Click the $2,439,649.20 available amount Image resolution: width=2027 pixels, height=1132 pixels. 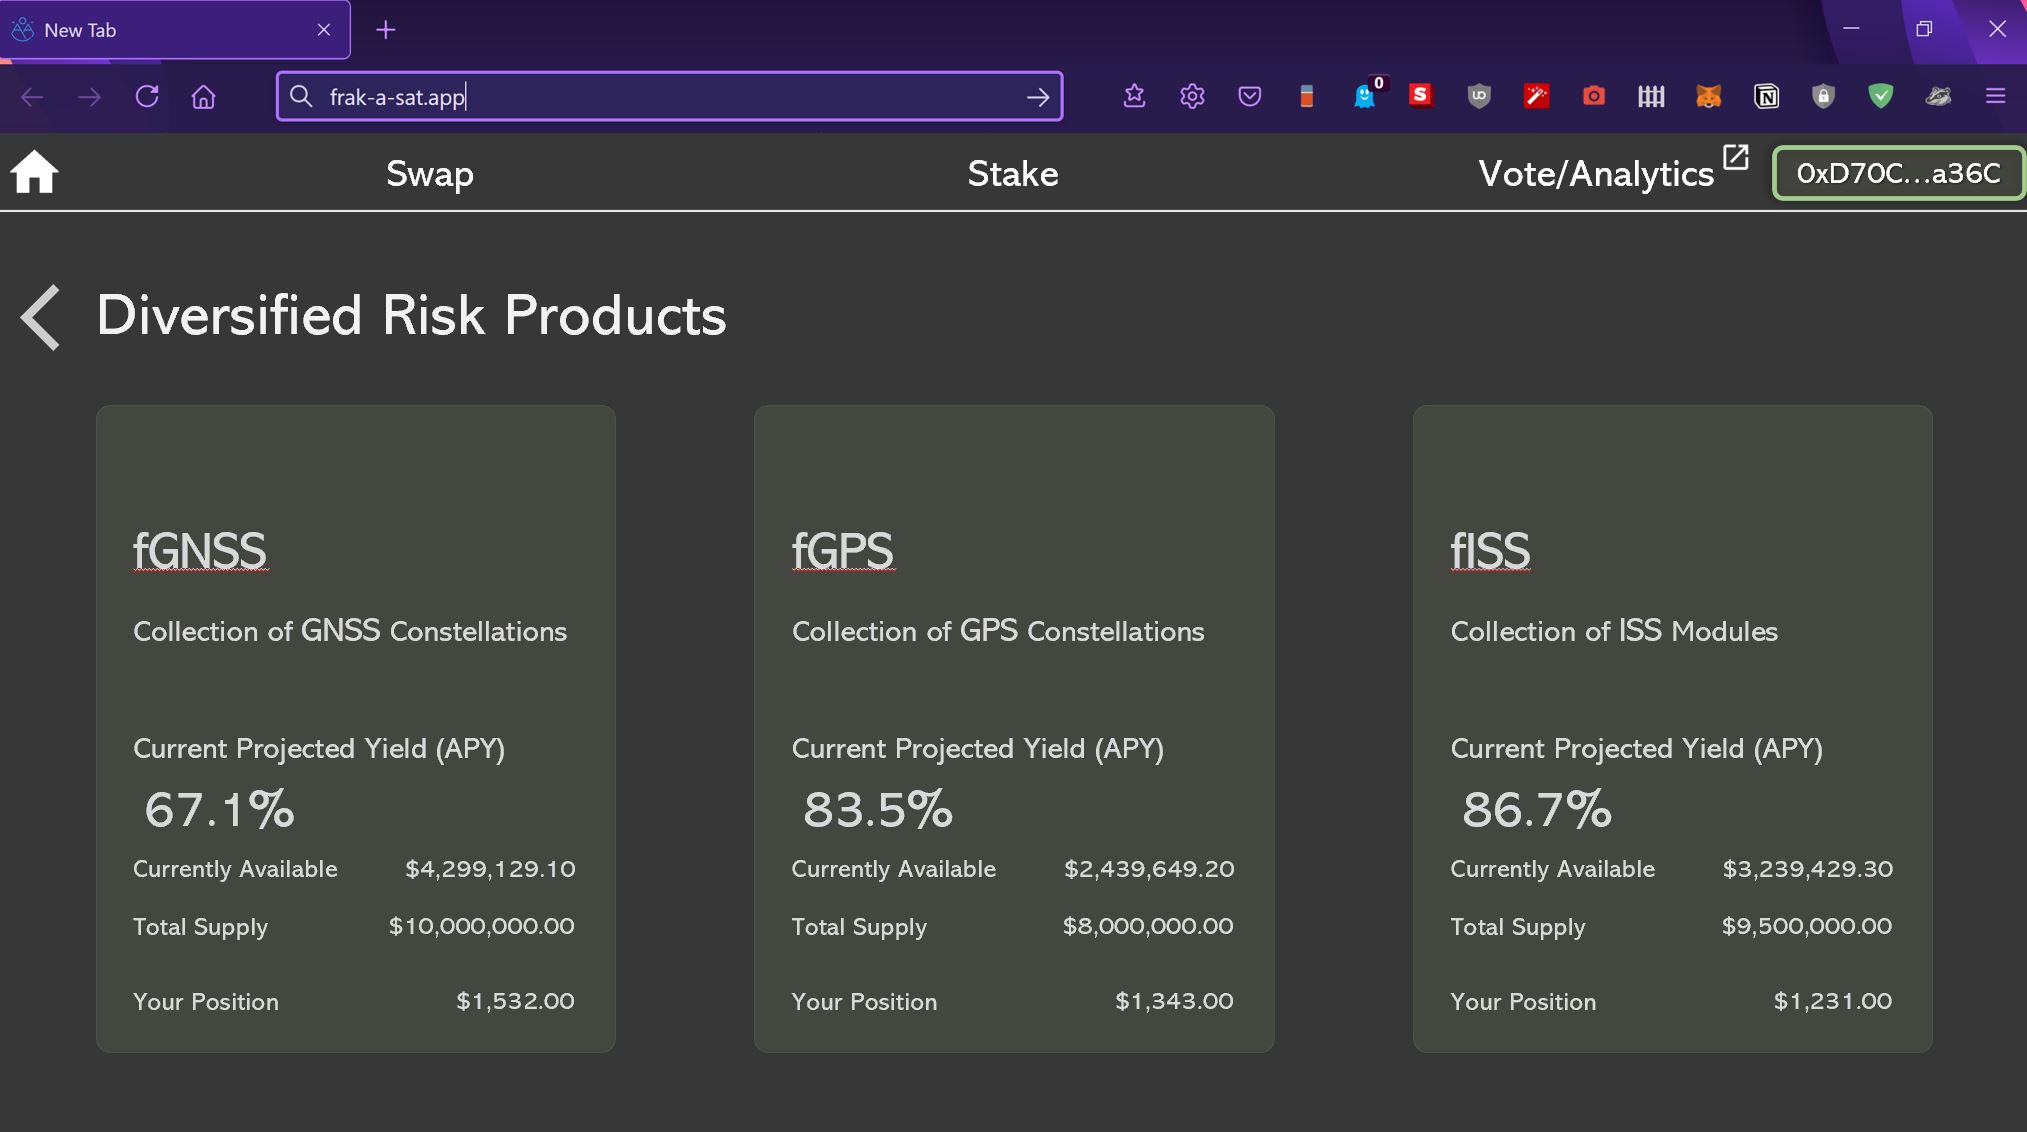(1149, 869)
